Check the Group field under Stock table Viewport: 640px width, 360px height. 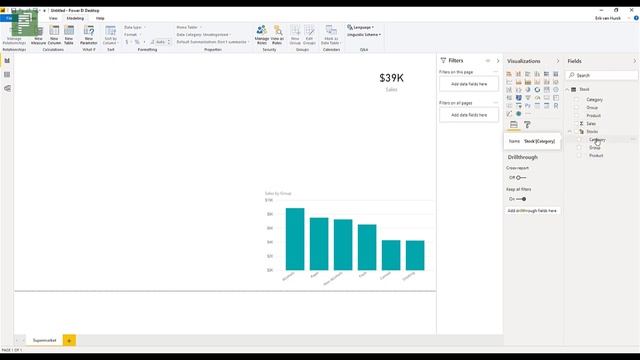click(x=577, y=108)
